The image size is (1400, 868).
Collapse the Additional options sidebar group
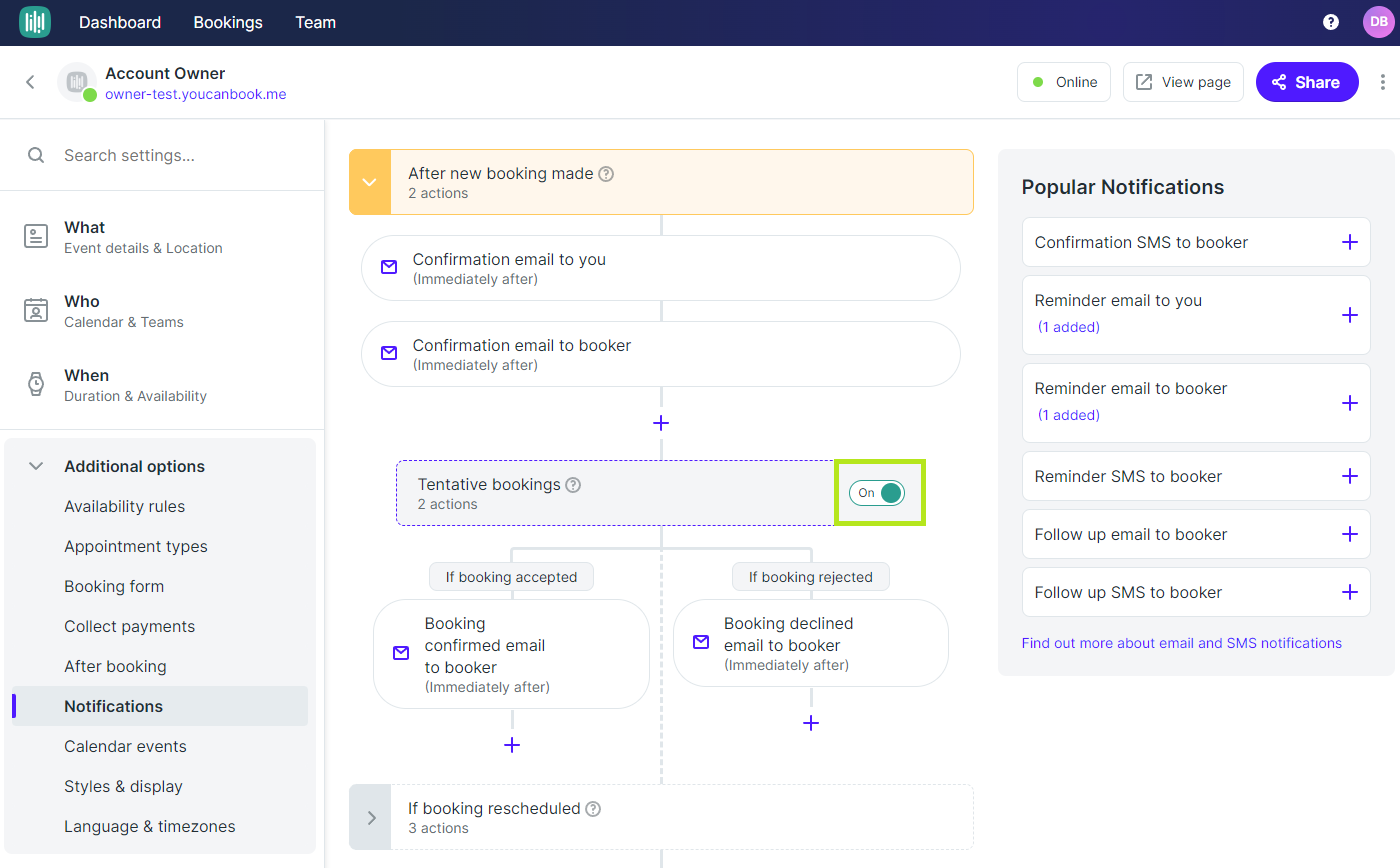click(36, 465)
